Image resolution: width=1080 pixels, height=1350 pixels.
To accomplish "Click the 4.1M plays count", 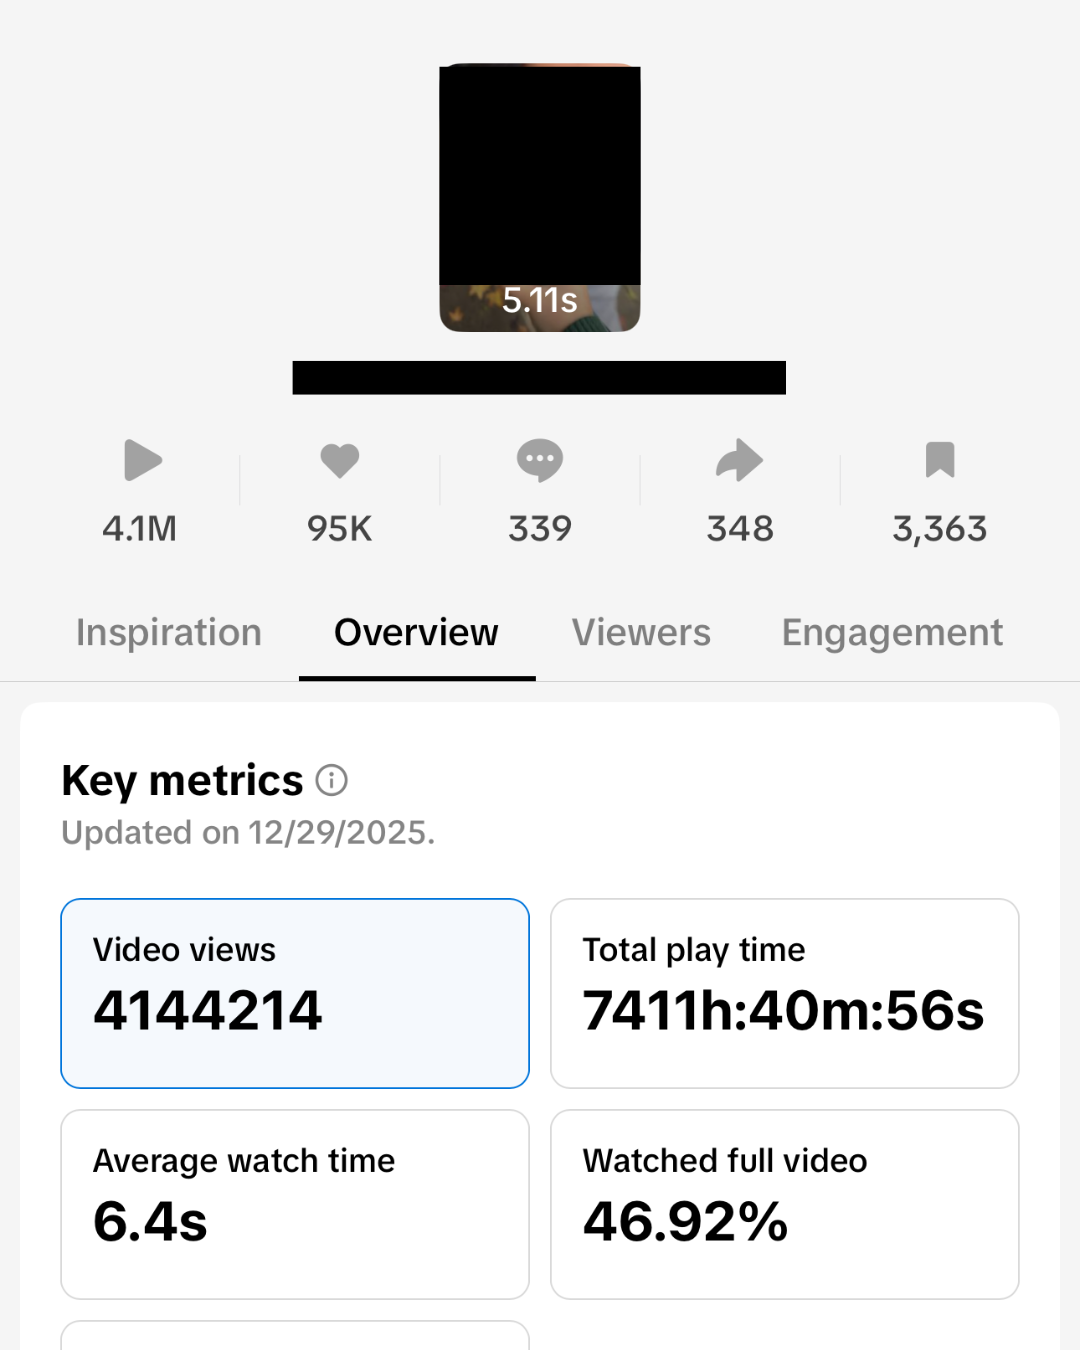I will (x=140, y=528).
